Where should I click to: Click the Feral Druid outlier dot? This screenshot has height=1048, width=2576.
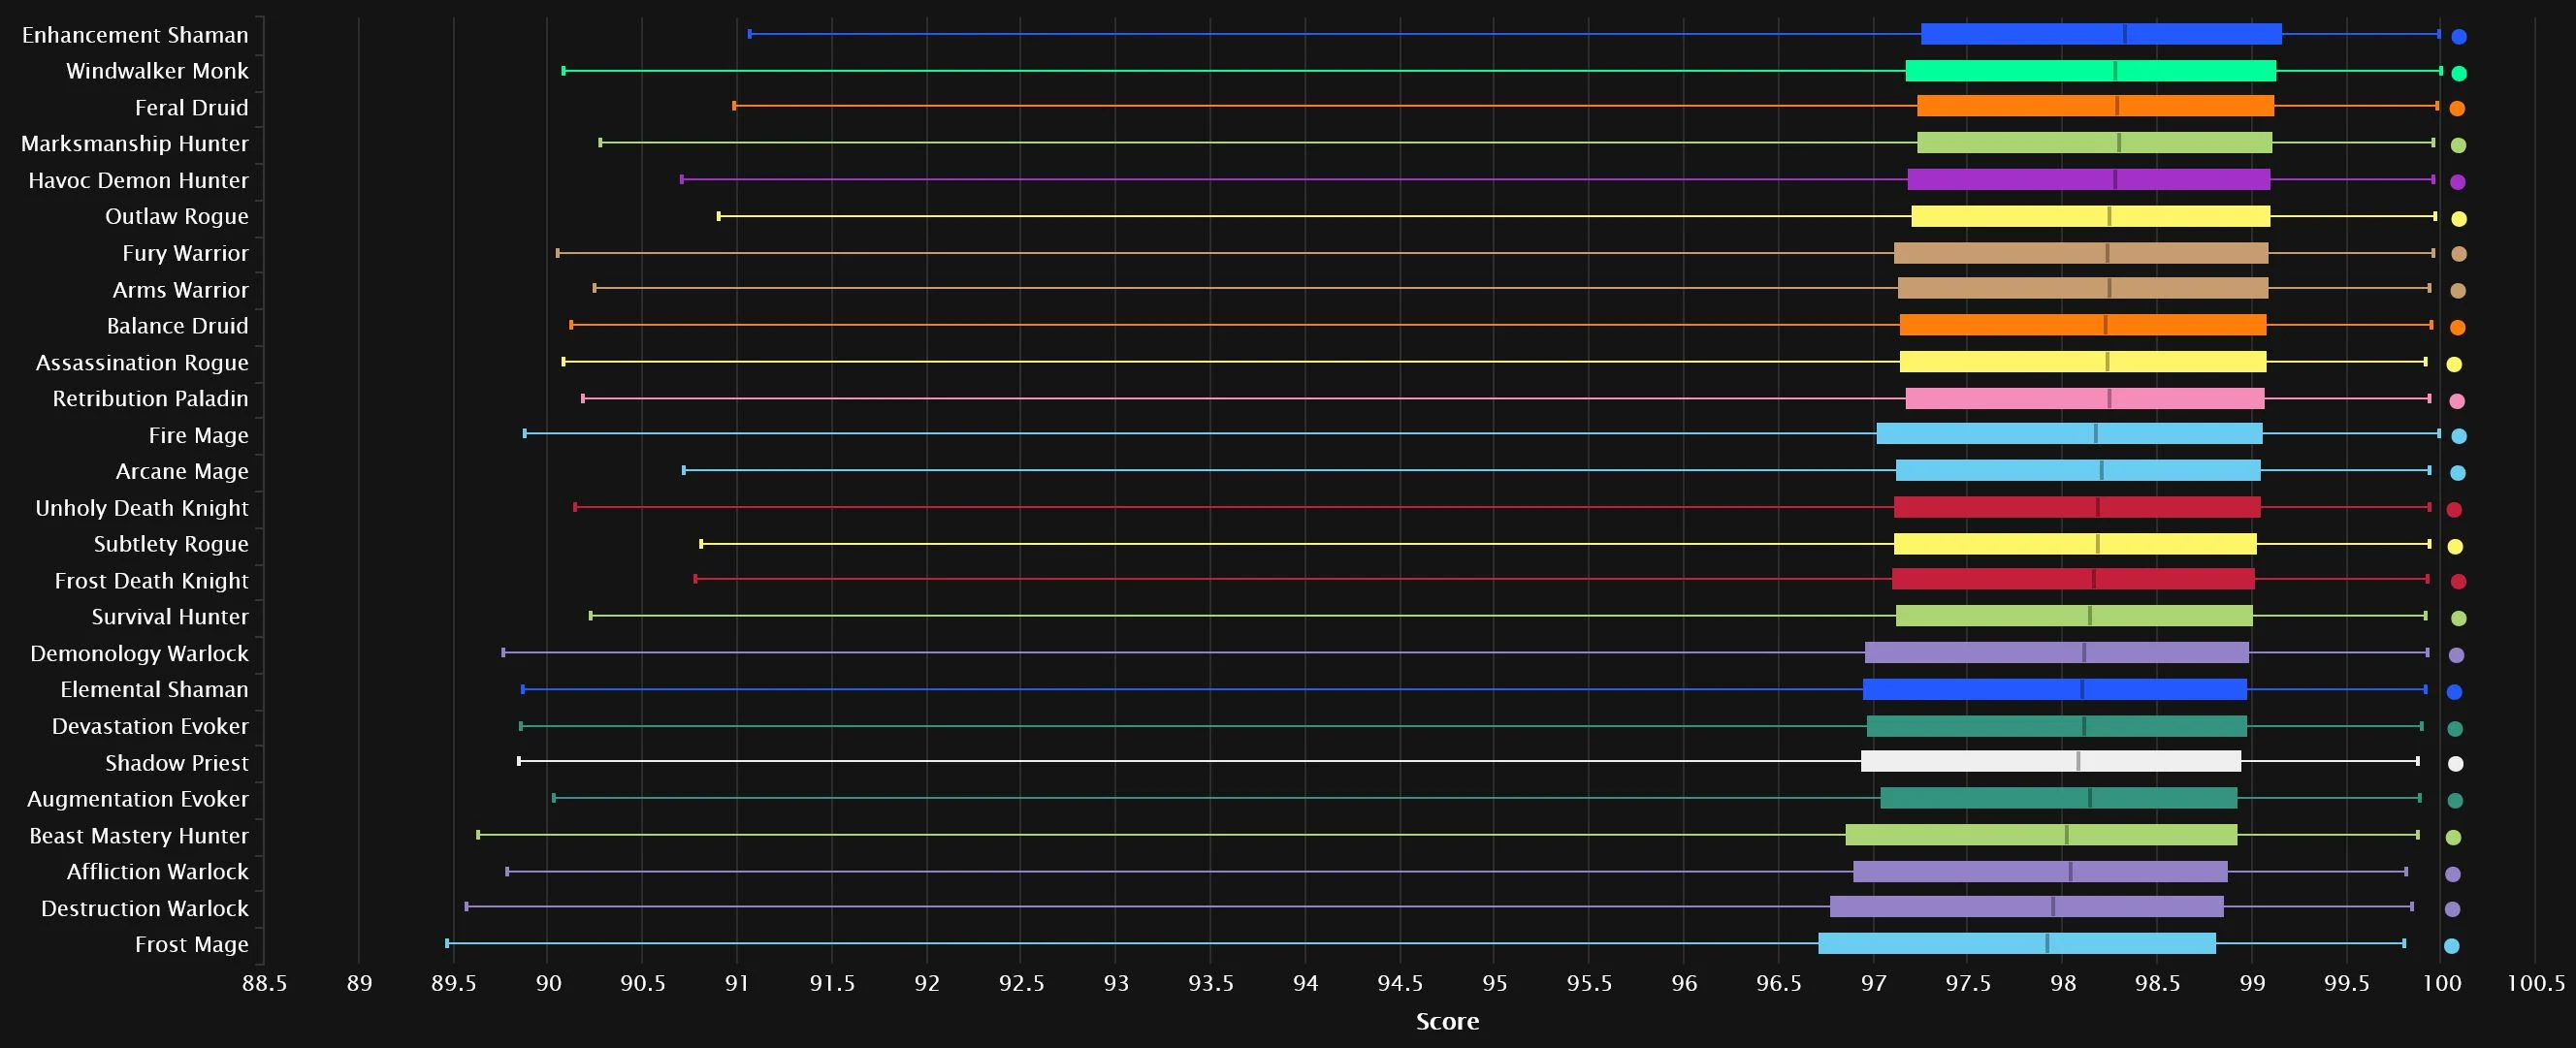pos(2457,109)
